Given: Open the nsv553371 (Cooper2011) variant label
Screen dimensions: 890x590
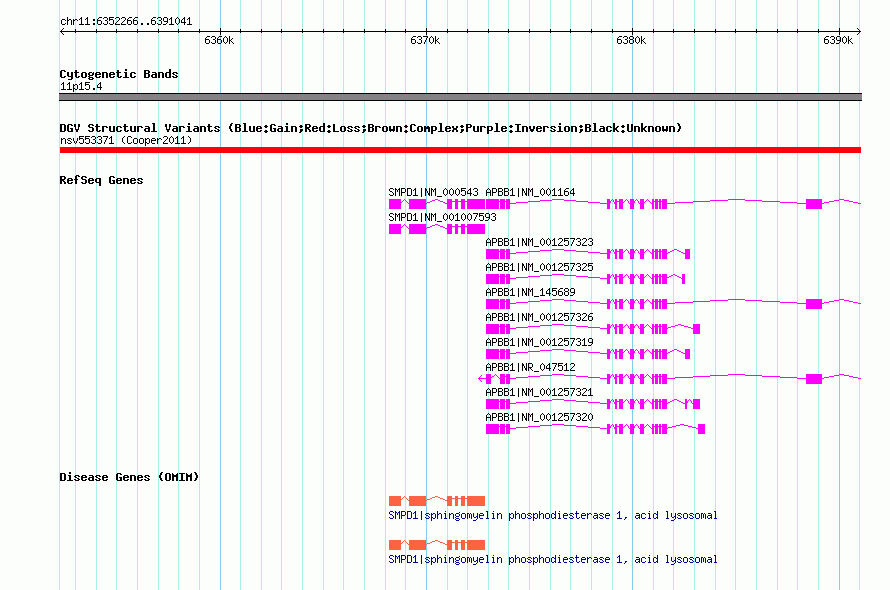Looking at the screenshot, I should 126,140.
